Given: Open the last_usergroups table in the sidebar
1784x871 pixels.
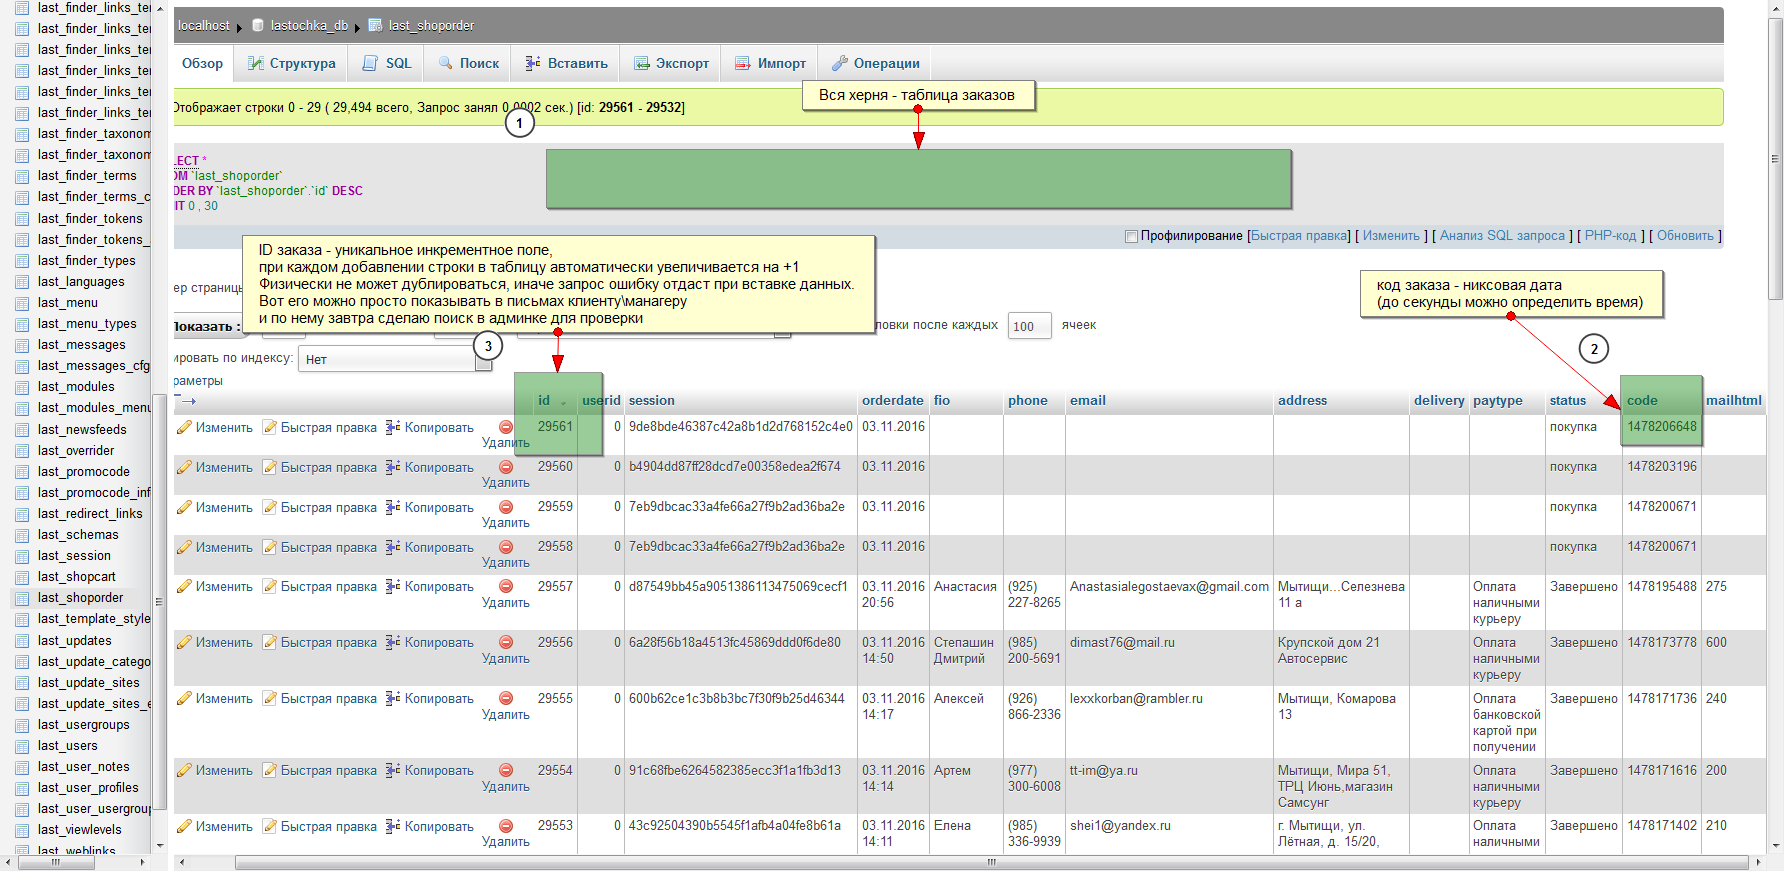Looking at the screenshot, I should pyautogui.click(x=84, y=725).
